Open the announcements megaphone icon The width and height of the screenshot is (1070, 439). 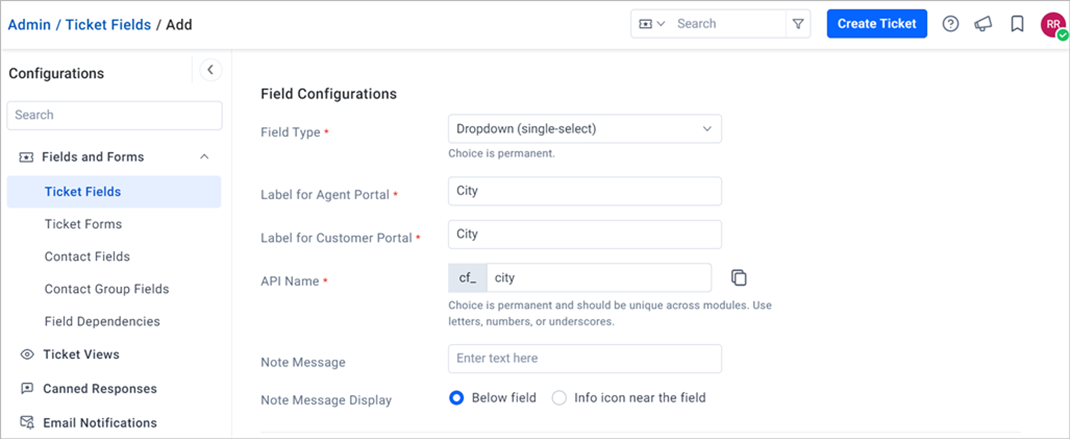983,24
